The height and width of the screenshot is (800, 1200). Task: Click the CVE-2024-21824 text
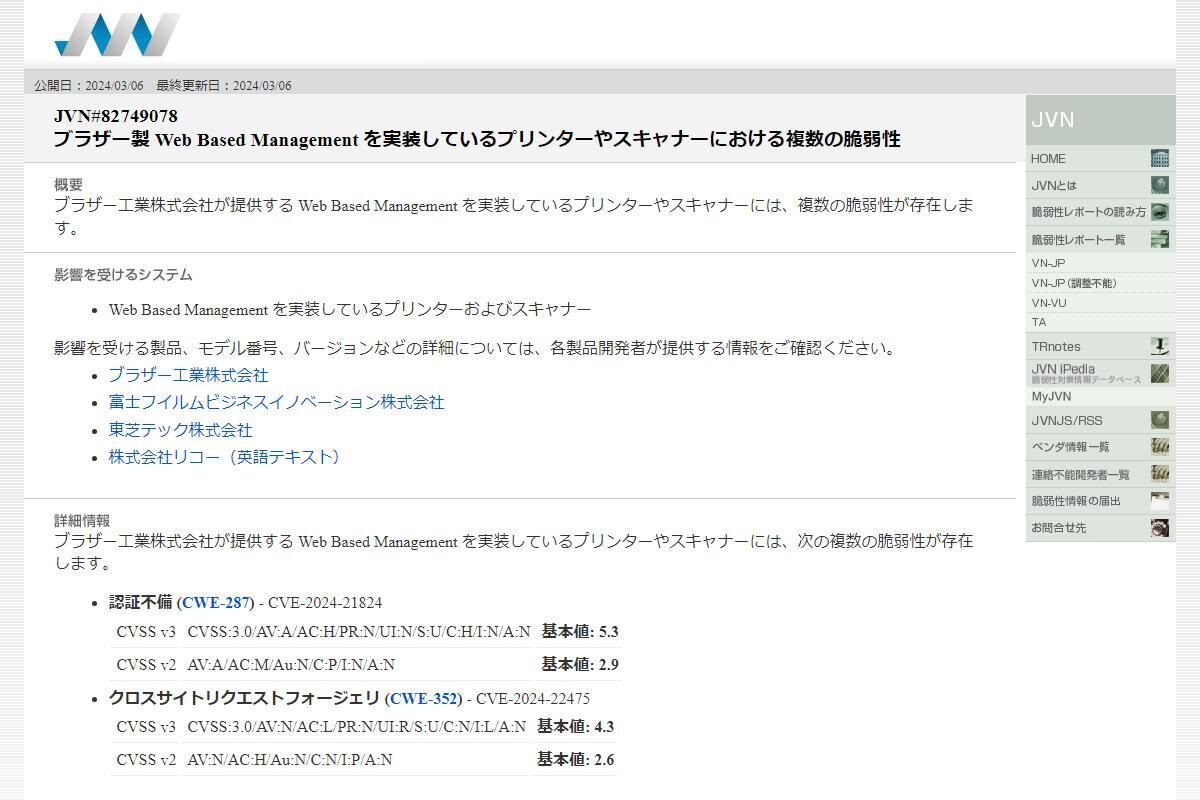coord(324,602)
